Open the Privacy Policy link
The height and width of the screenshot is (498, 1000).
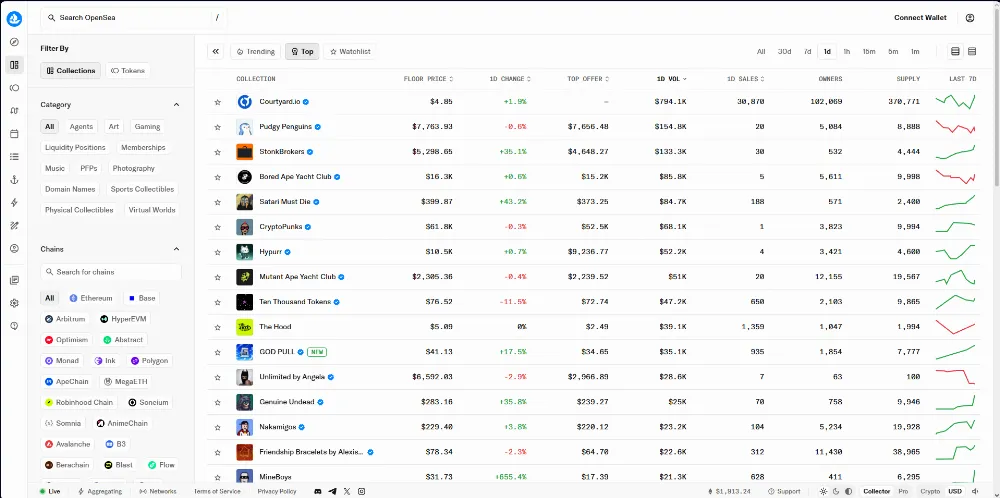coord(277,492)
